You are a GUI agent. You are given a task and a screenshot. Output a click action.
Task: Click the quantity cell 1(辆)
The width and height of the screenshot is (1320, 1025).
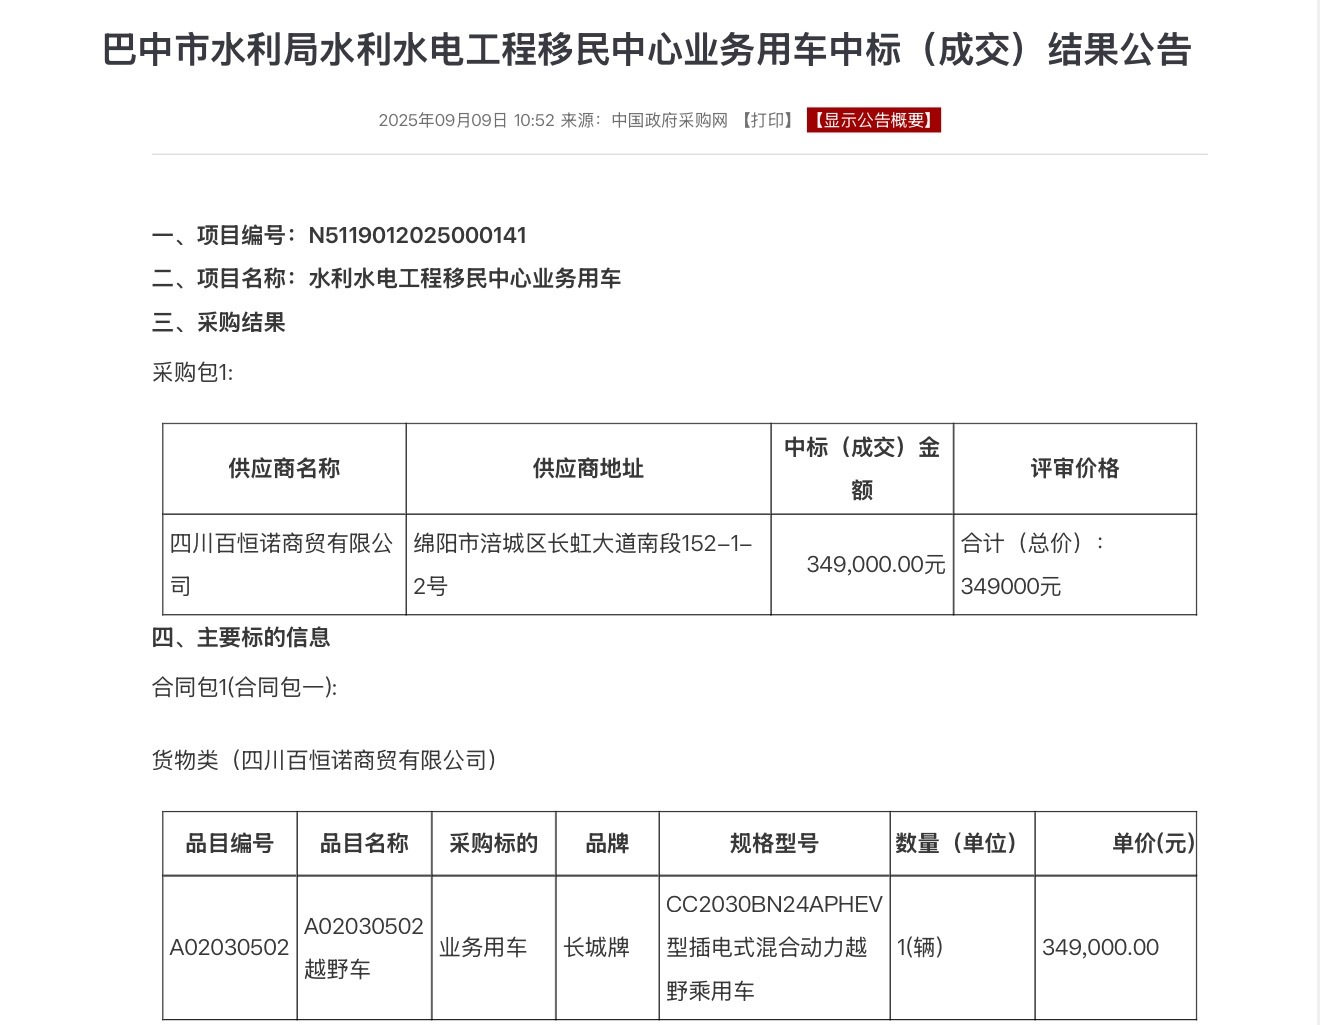962,947
